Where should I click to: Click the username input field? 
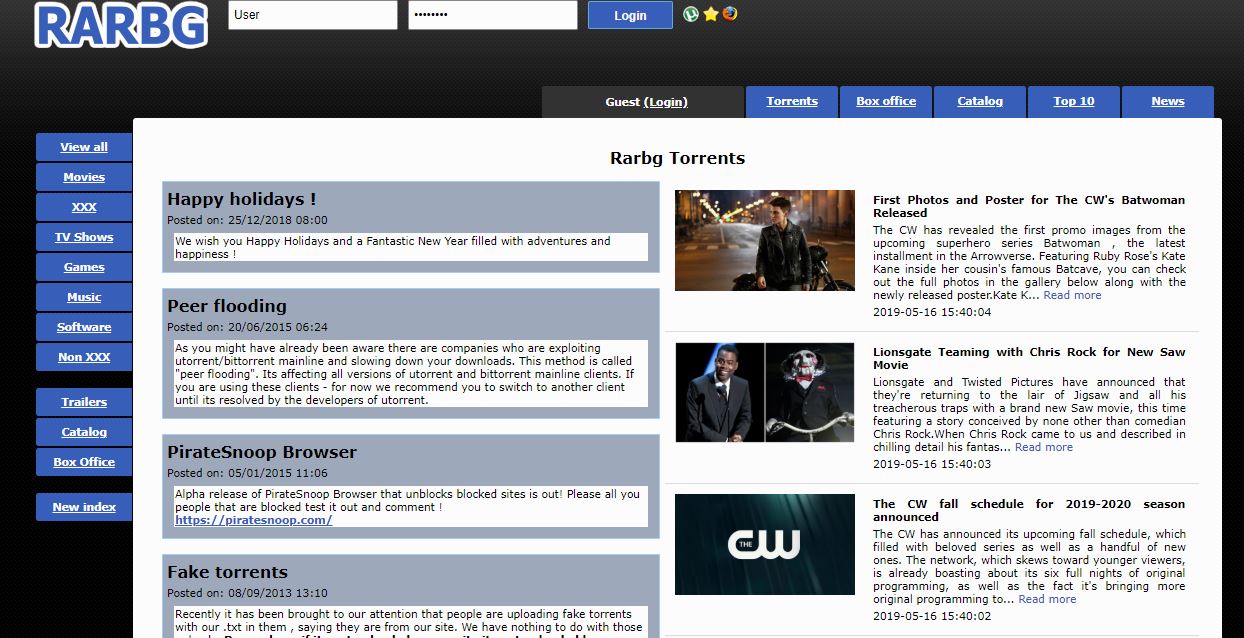pyautogui.click(x=313, y=15)
